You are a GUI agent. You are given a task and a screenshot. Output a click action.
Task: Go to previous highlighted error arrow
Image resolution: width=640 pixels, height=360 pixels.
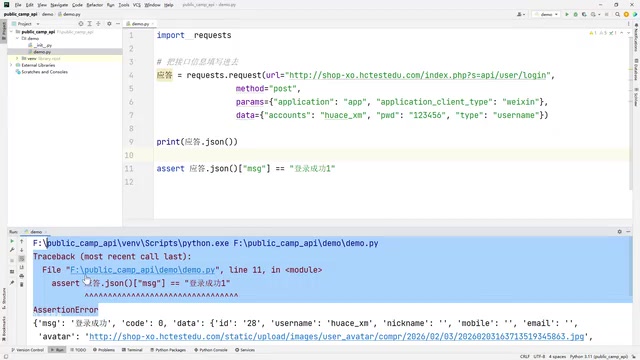(x=622, y=33)
